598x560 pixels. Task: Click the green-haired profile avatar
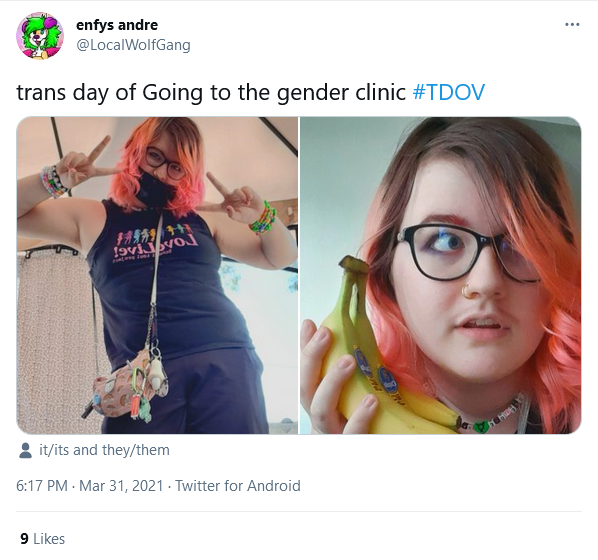pos(40,35)
